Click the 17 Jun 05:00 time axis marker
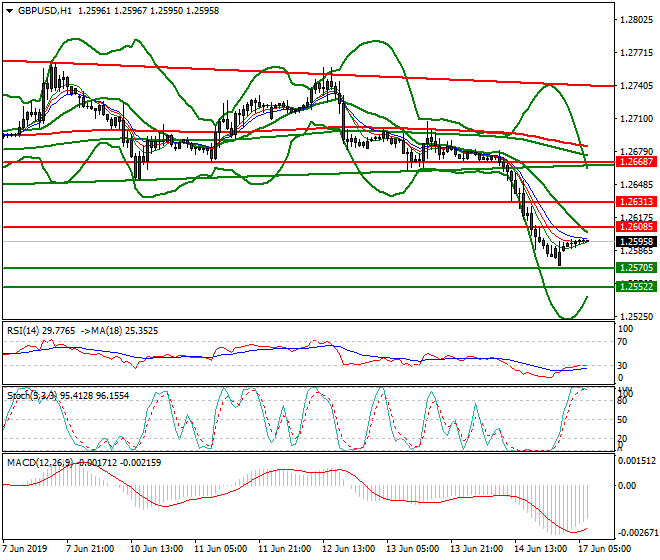This screenshot has width=660, height=560. [x=606, y=549]
